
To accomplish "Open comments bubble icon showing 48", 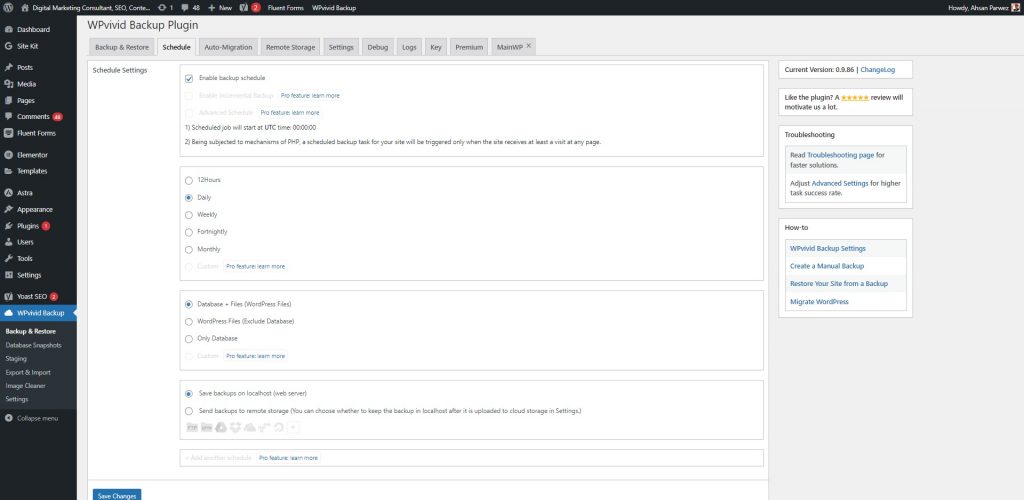I will click(185, 8).
